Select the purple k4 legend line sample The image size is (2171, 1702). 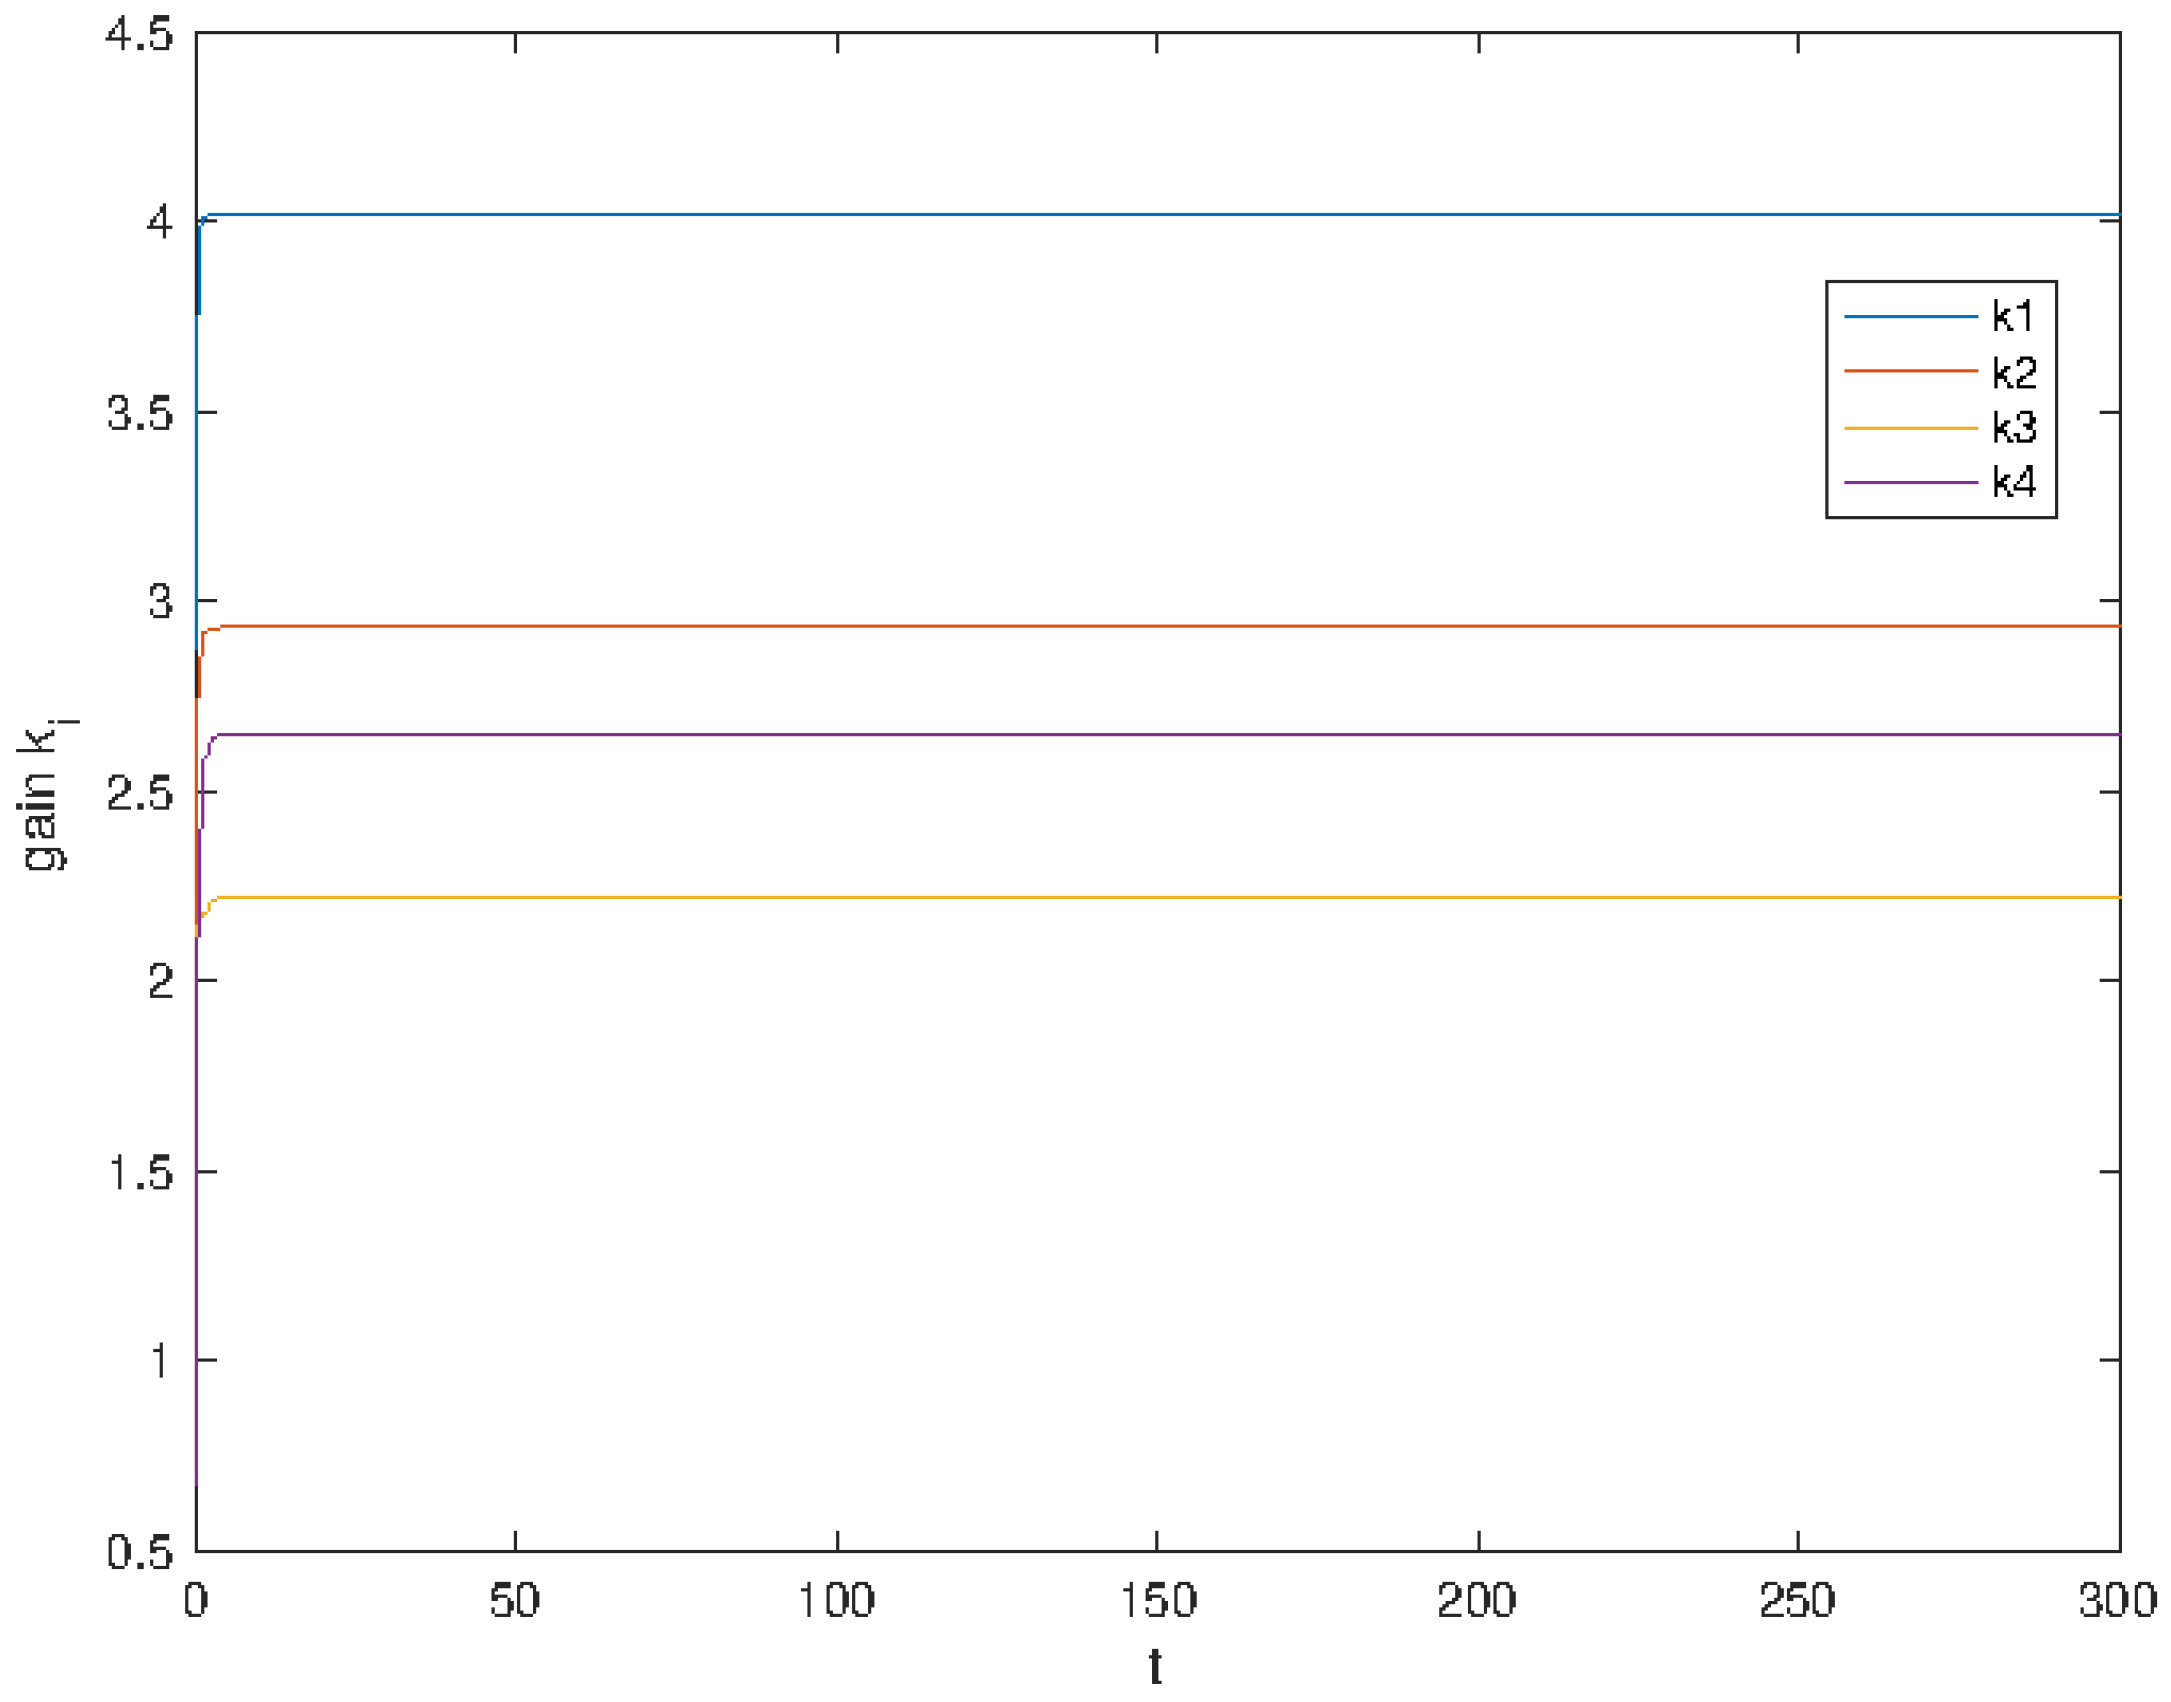click(x=1910, y=483)
